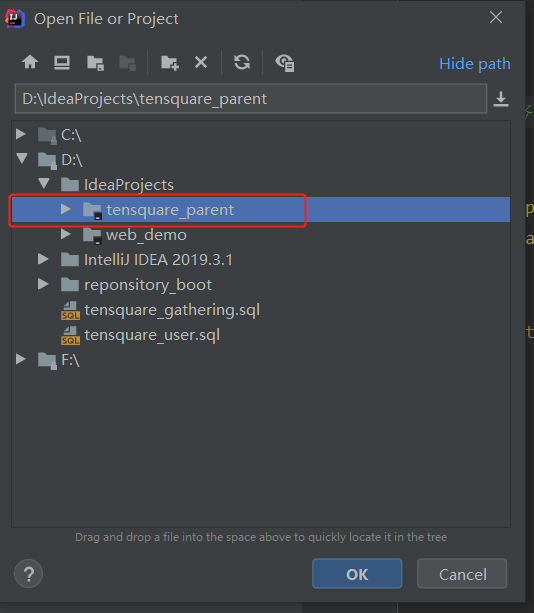
Task: Collapse the D:\ drive node
Action: 22,158
